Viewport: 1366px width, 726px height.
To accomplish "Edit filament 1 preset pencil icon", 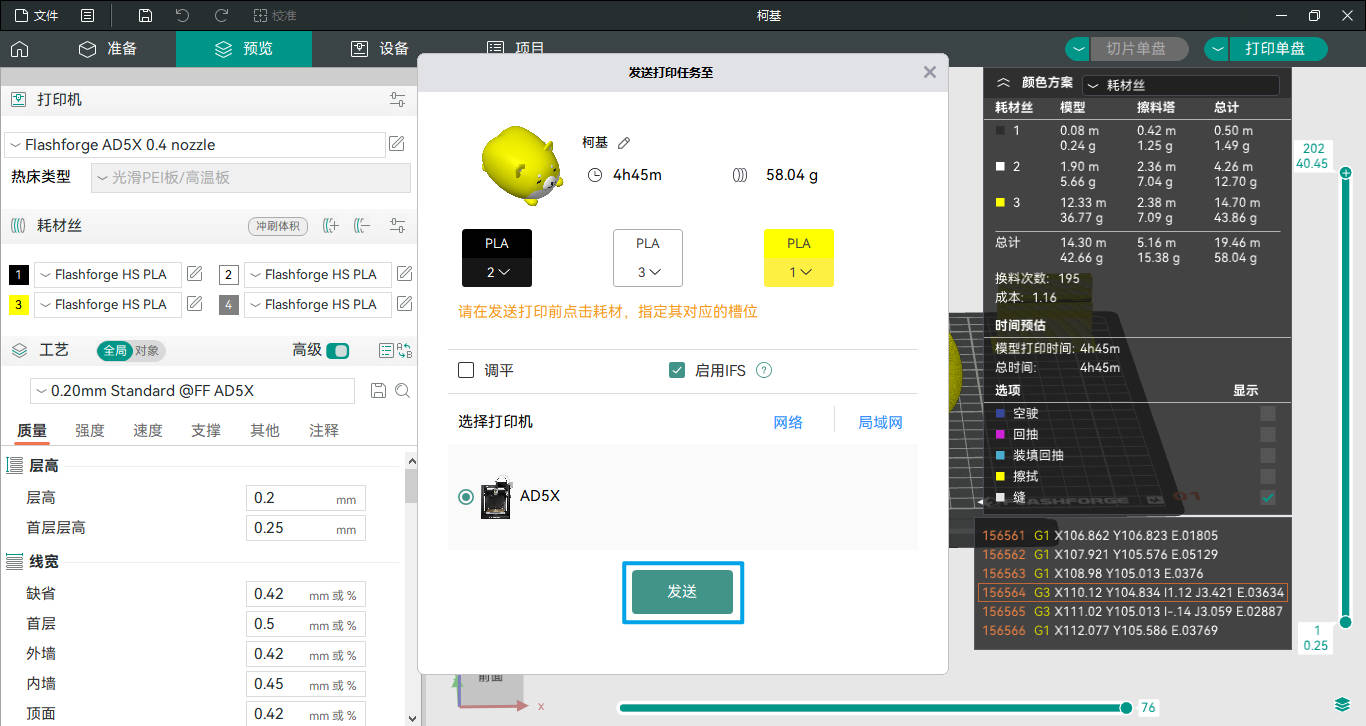I will point(195,274).
